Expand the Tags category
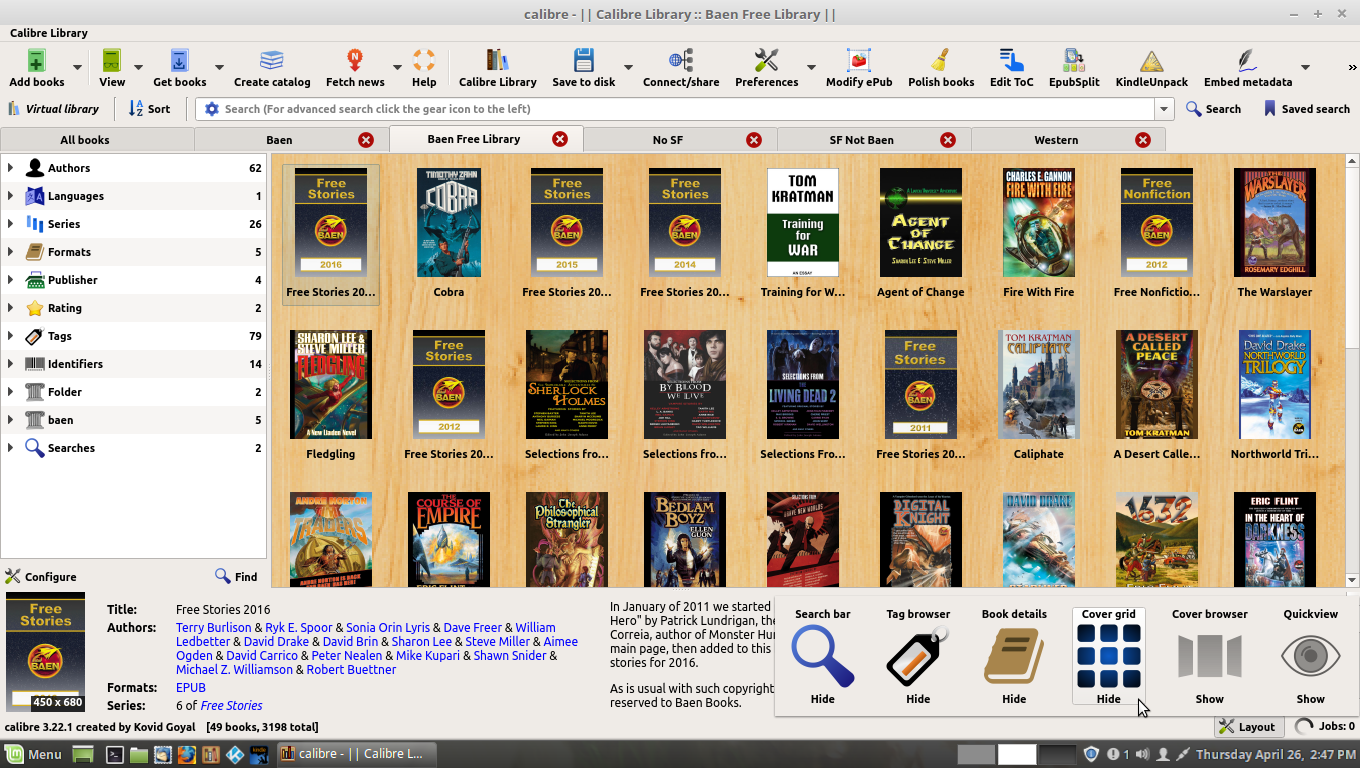 pyautogui.click(x=10, y=336)
